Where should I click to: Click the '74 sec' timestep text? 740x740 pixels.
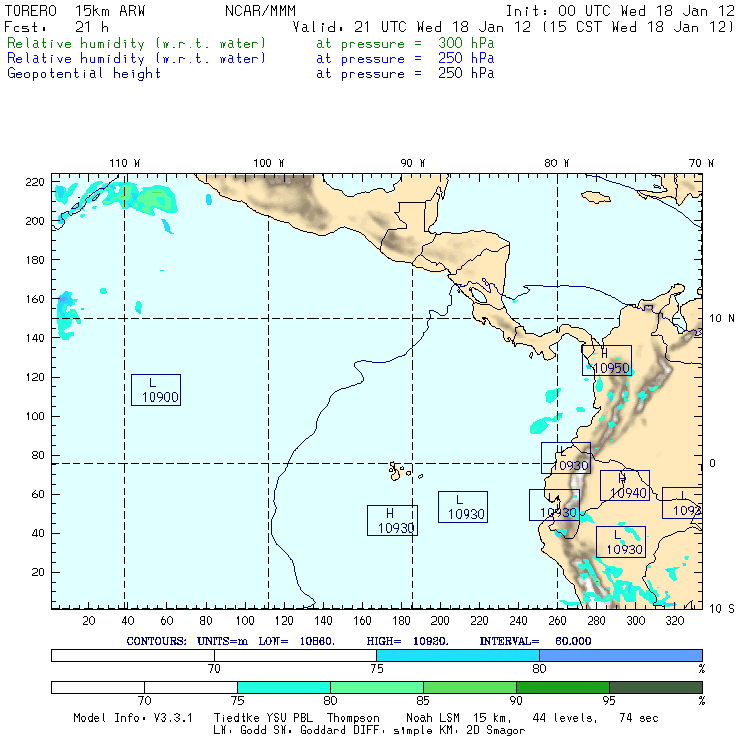639,718
